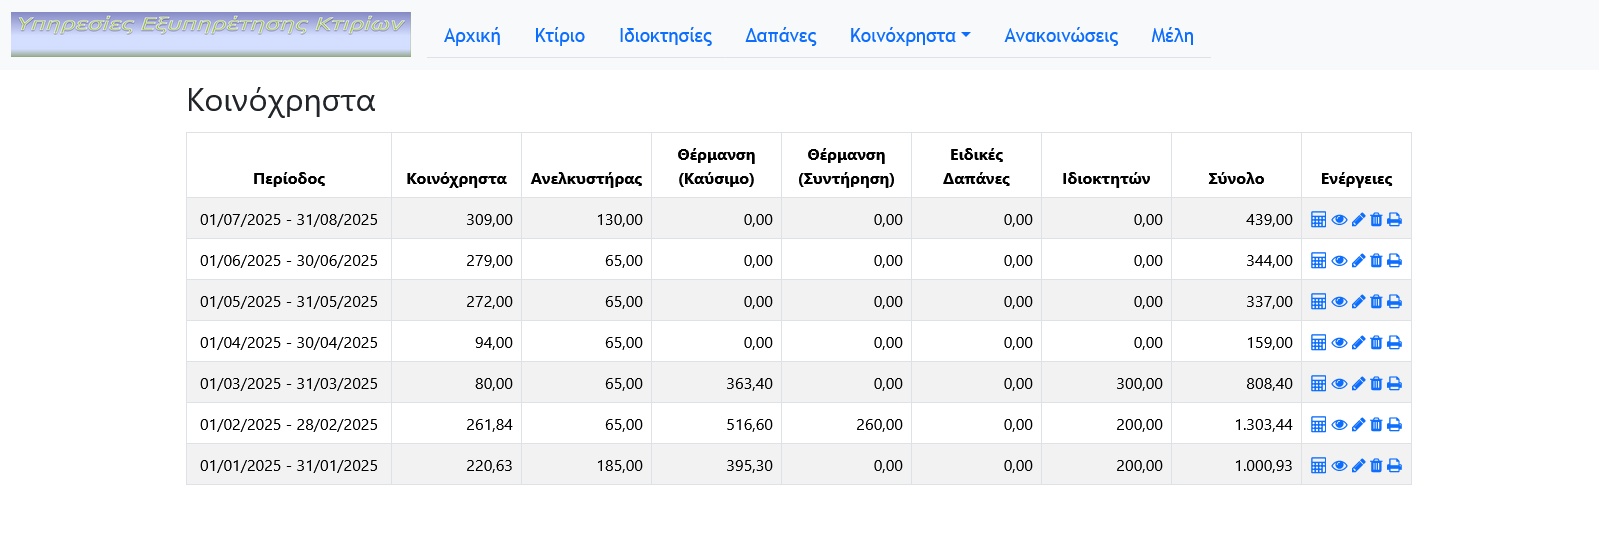Go to Ιδιοκτησίες in the navbar
This screenshot has width=1599, height=535.
[665, 36]
